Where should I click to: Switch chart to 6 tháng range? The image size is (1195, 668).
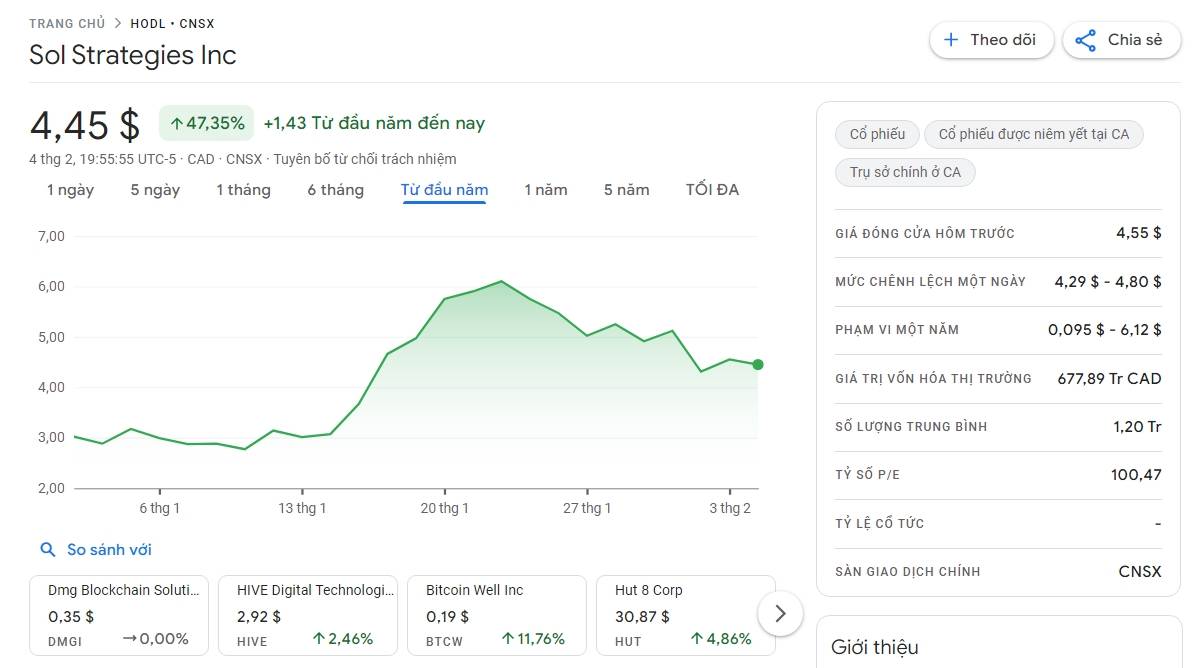coord(335,190)
